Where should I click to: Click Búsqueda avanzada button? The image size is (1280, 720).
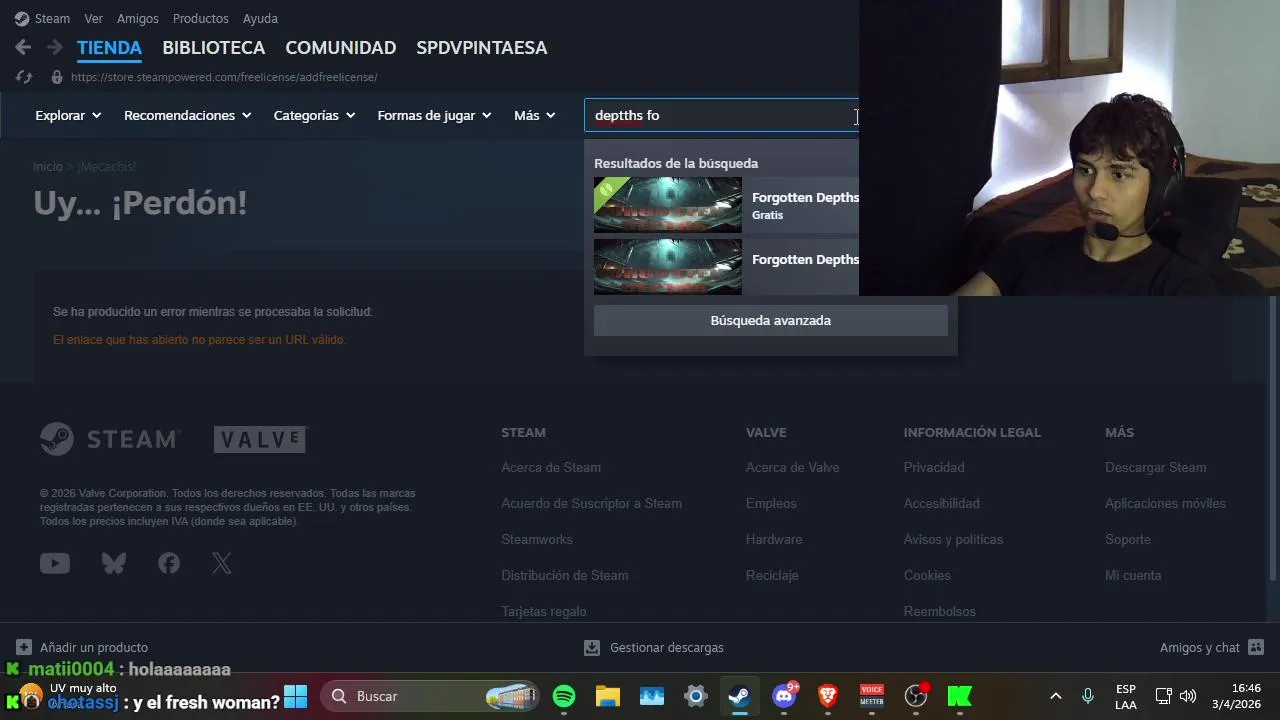click(x=771, y=320)
